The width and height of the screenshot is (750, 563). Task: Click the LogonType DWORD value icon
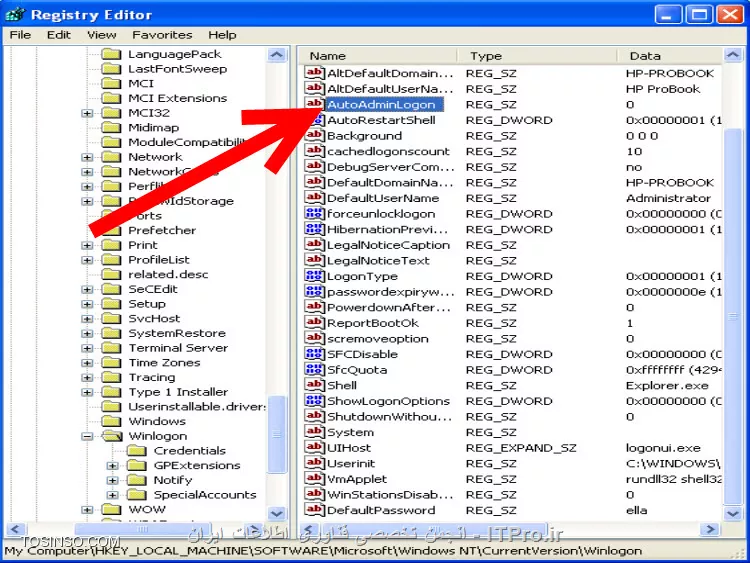pos(314,276)
